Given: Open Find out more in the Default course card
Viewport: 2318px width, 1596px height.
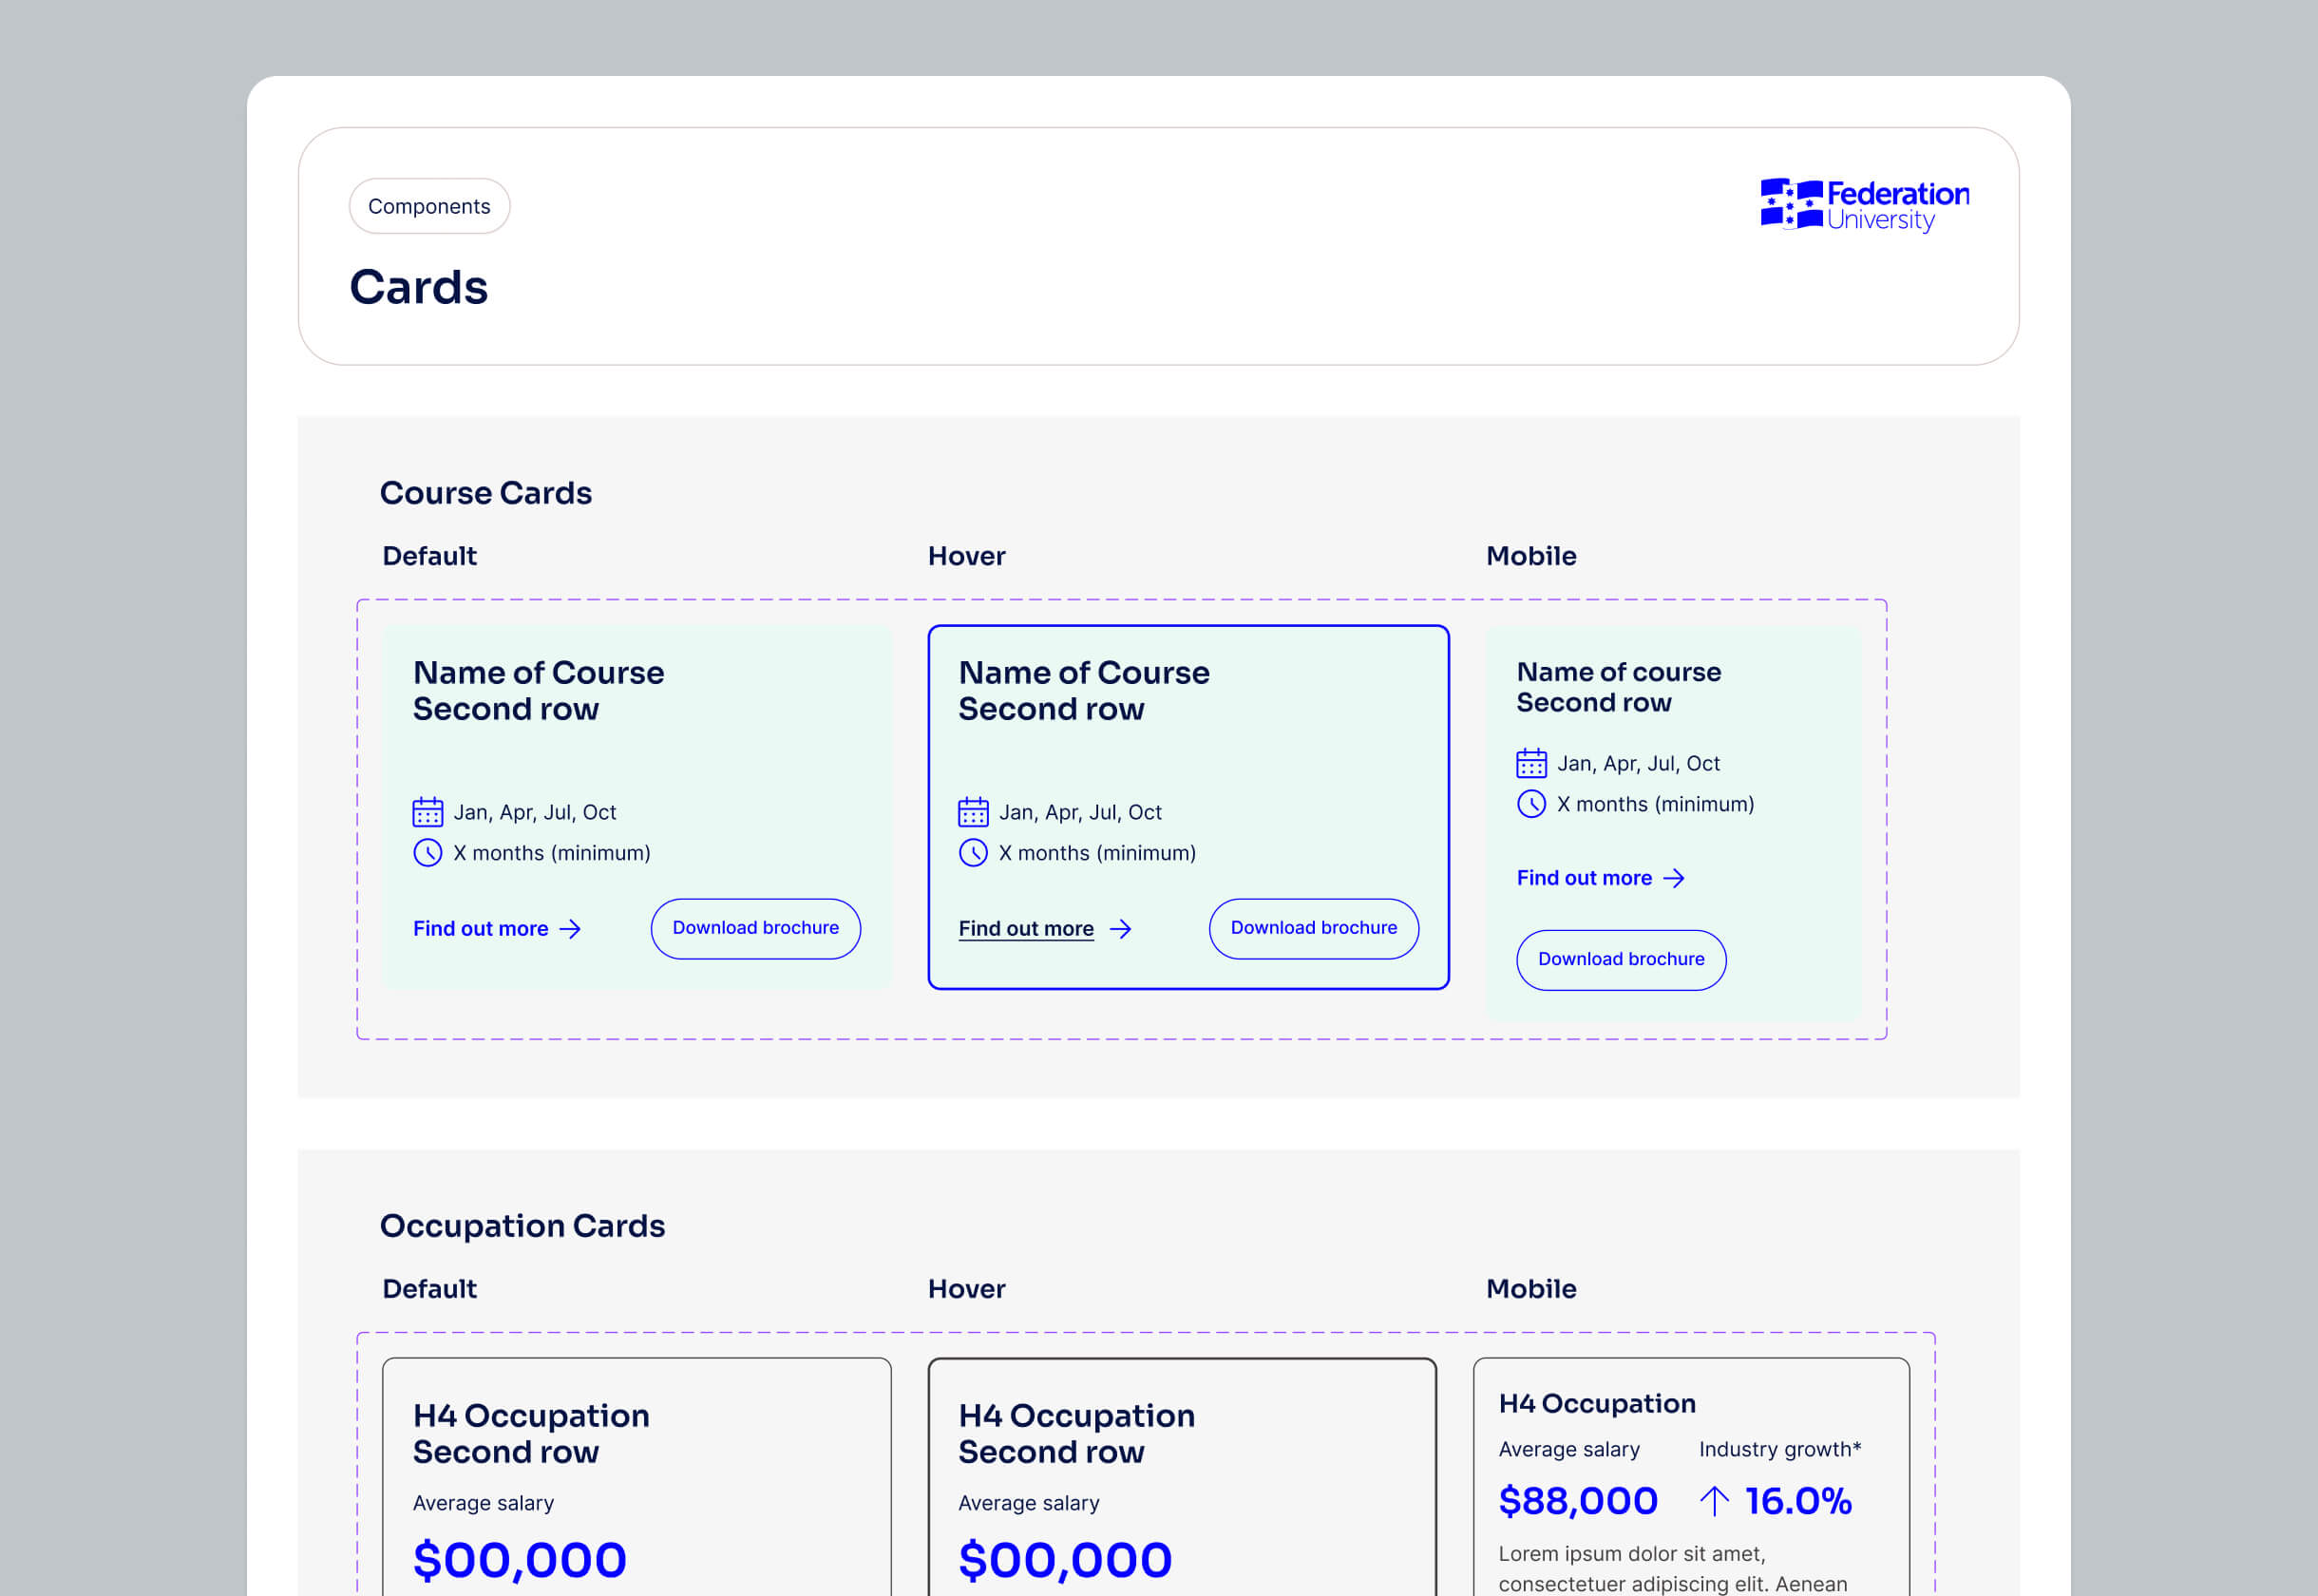Looking at the screenshot, I should tap(497, 929).
